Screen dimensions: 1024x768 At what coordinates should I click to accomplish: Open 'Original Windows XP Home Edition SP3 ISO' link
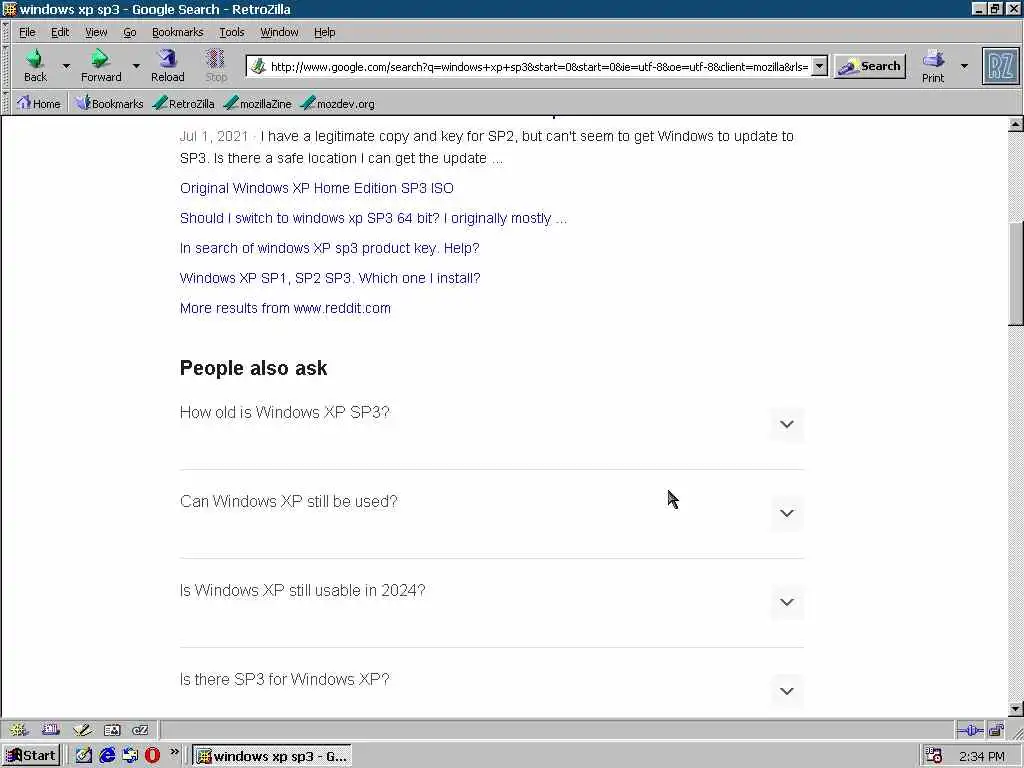317,188
